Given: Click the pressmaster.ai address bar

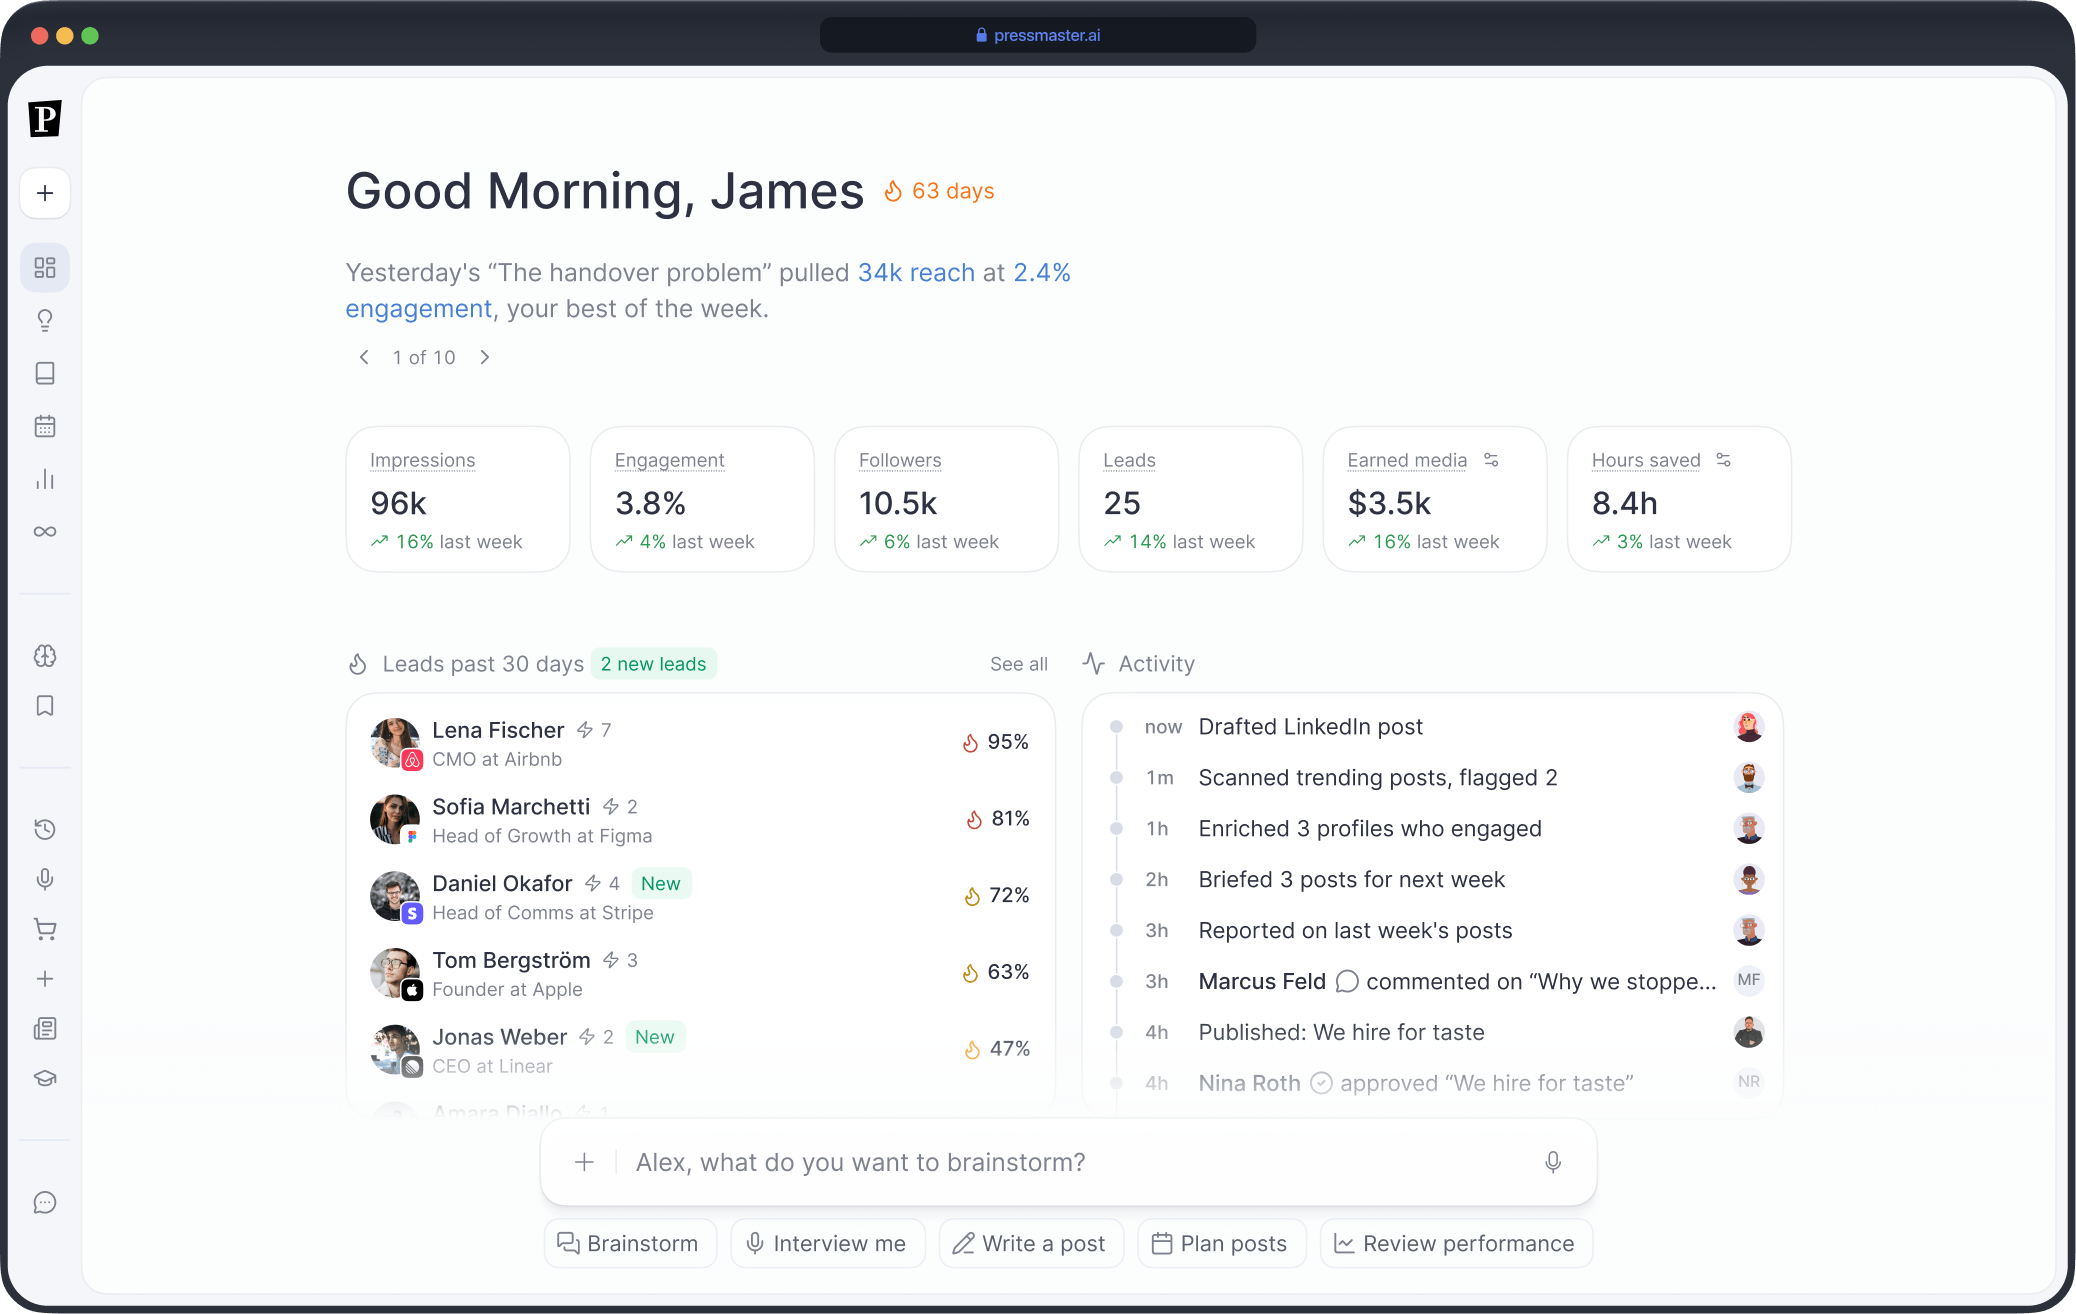Looking at the screenshot, I should pos(1038,35).
